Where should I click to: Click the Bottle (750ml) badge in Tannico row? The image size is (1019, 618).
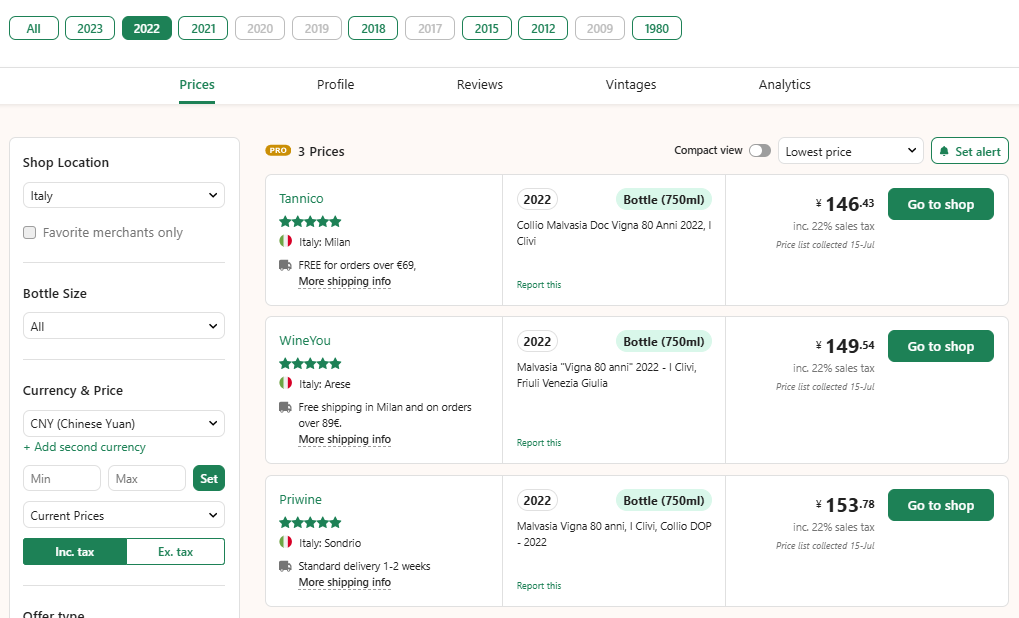[x=664, y=200]
